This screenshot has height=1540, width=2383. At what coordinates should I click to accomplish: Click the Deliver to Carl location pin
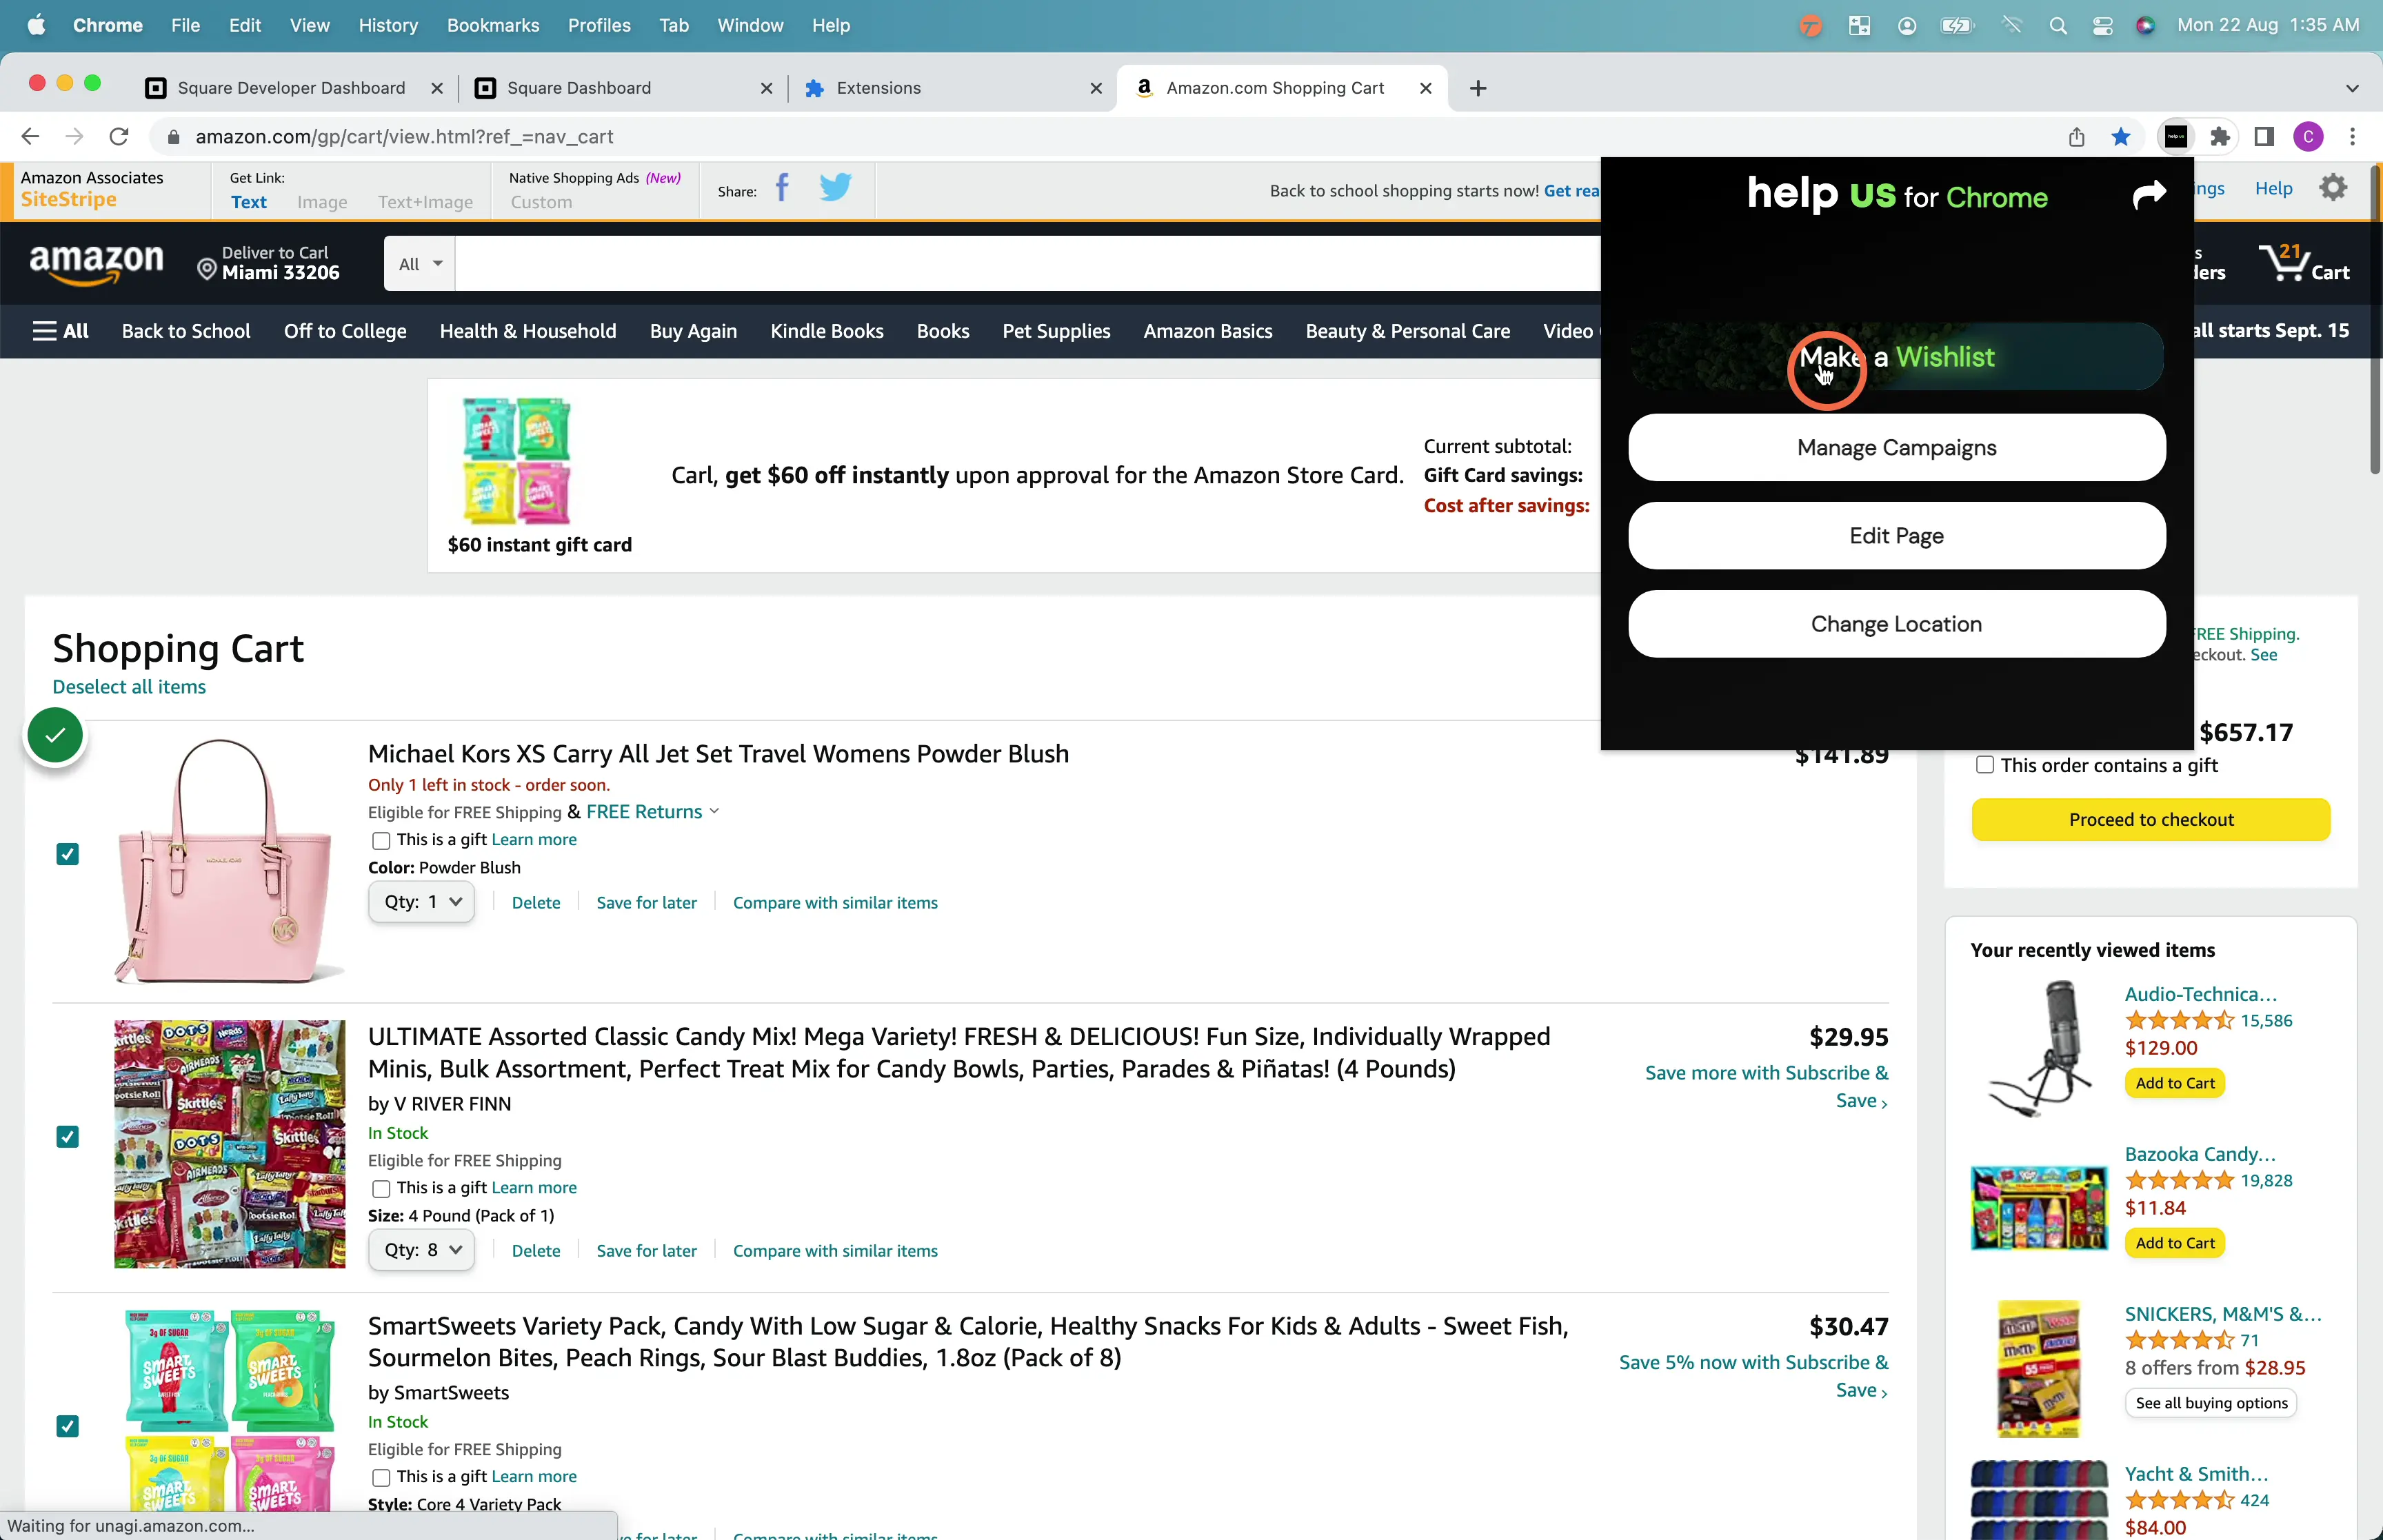click(x=207, y=269)
